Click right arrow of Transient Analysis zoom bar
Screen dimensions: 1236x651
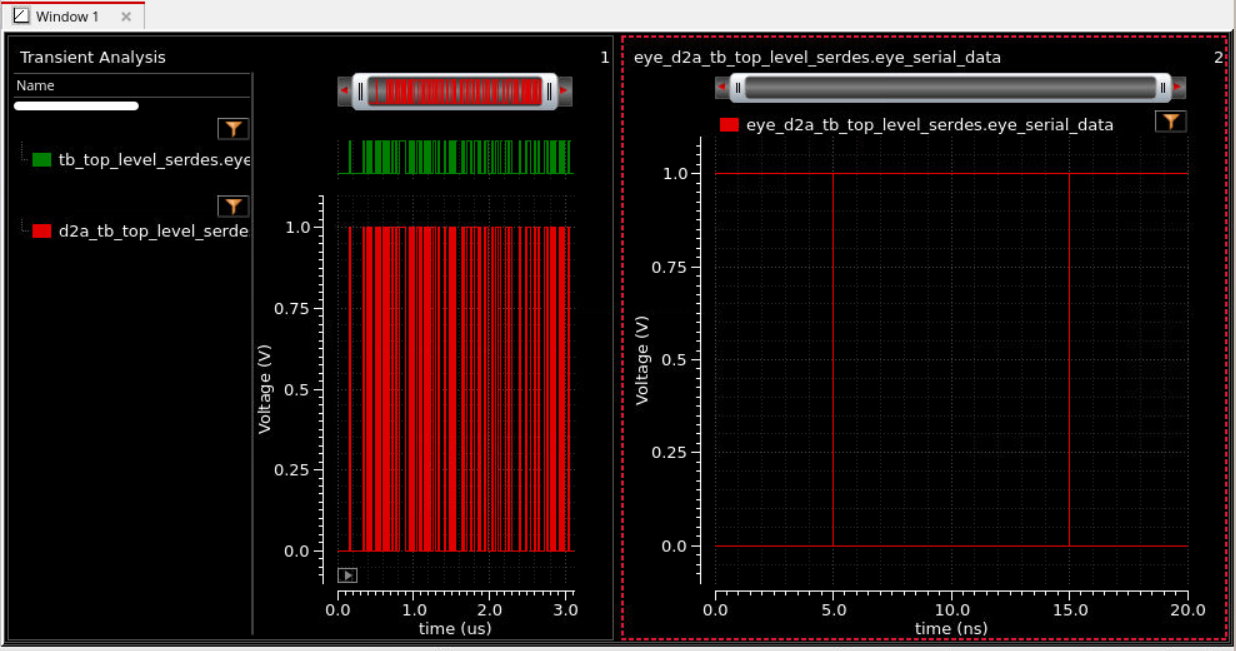564,91
